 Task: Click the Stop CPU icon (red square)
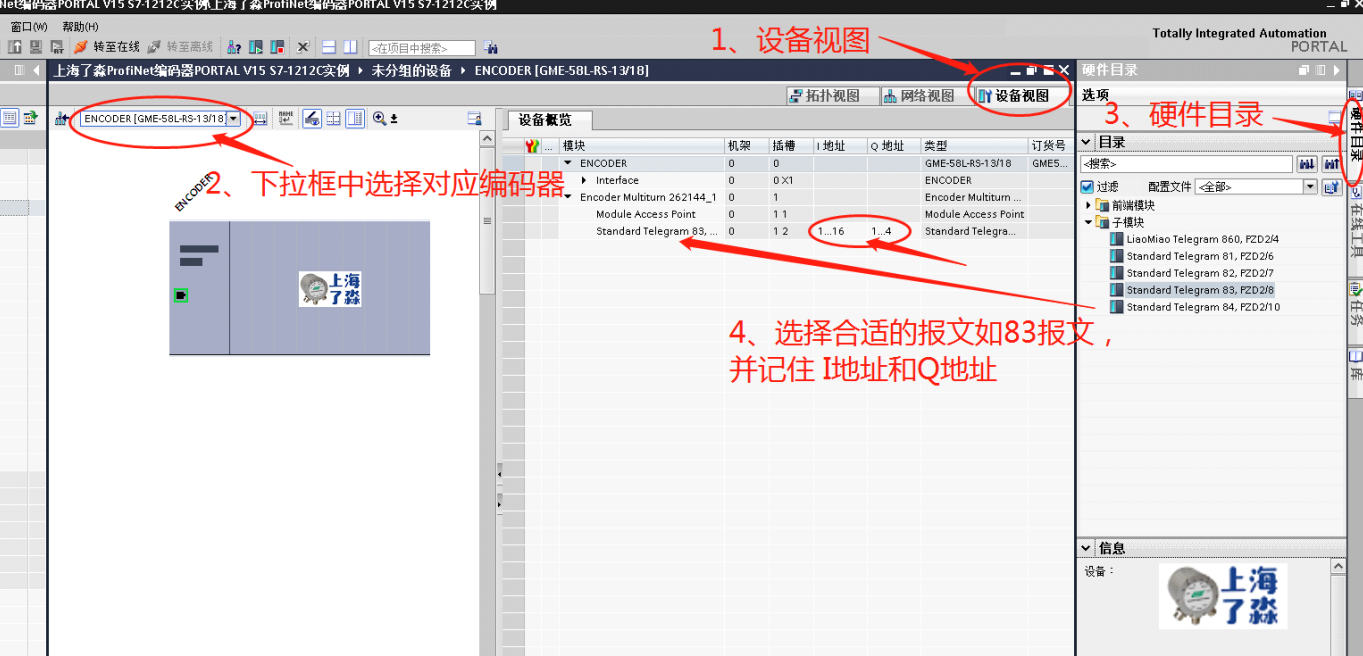(277, 47)
